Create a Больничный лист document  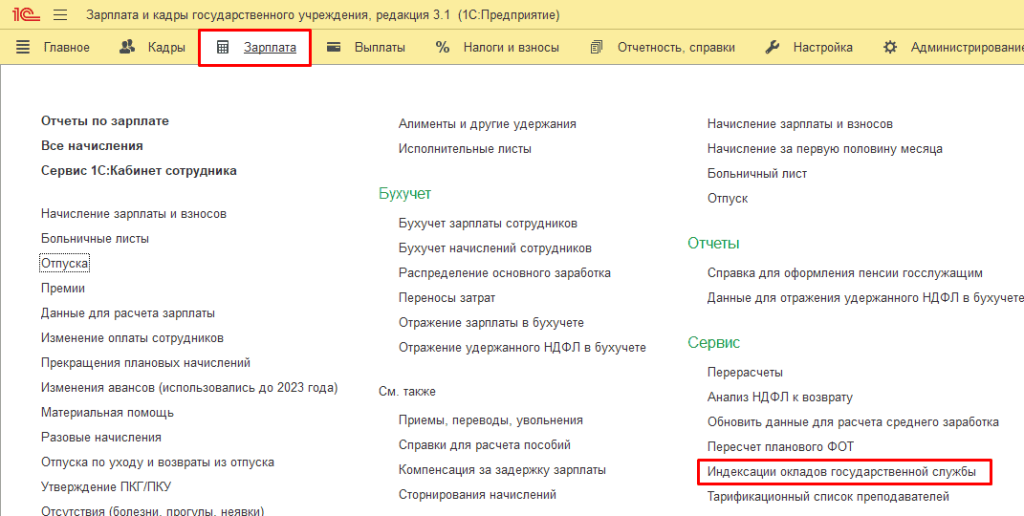(757, 173)
